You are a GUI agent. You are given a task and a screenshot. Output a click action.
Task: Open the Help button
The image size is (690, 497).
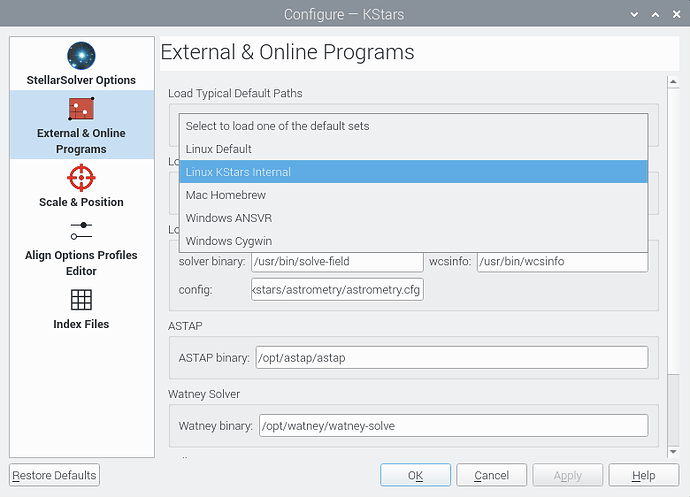[x=644, y=475]
